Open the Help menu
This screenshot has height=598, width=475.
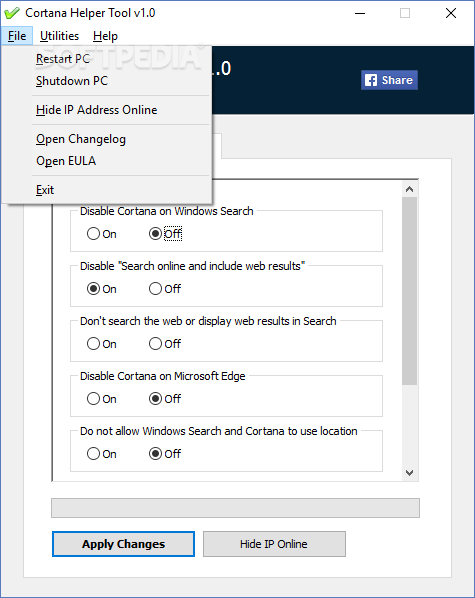click(x=105, y=36)
